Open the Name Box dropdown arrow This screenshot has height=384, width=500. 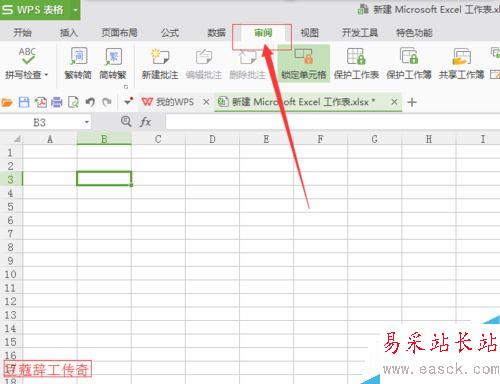(x=87, y=122)
